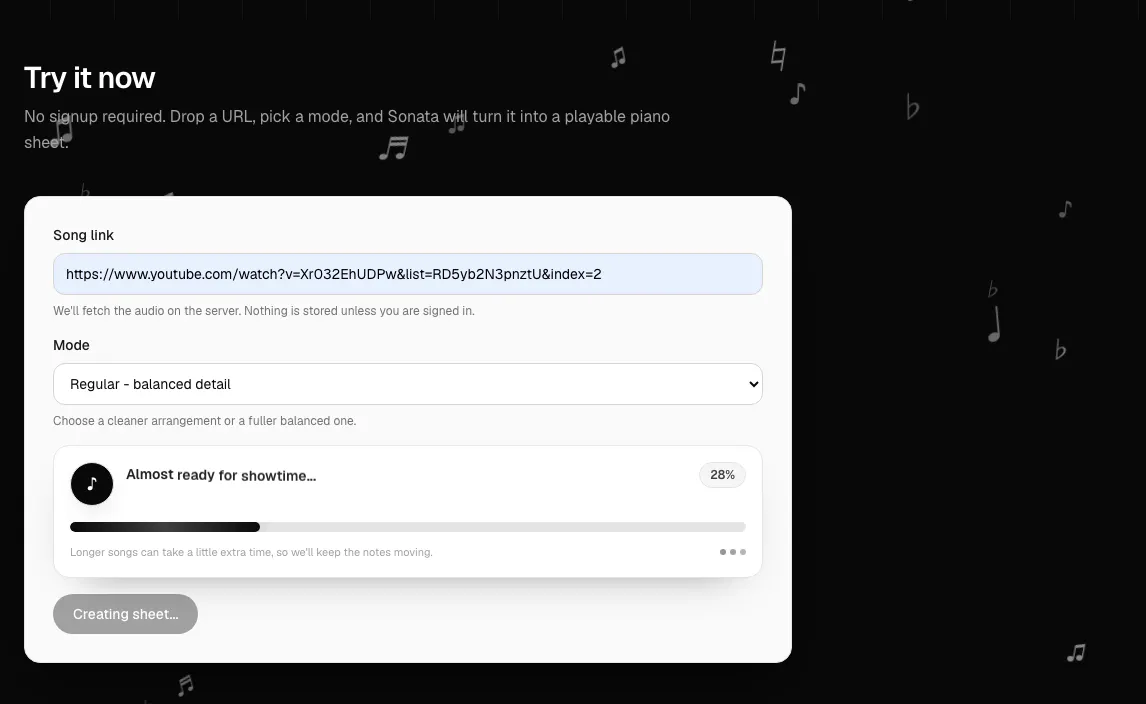Click the "Mode" label
The image size is (1146, 704).
pyautogui.click(x=71, y=345)
